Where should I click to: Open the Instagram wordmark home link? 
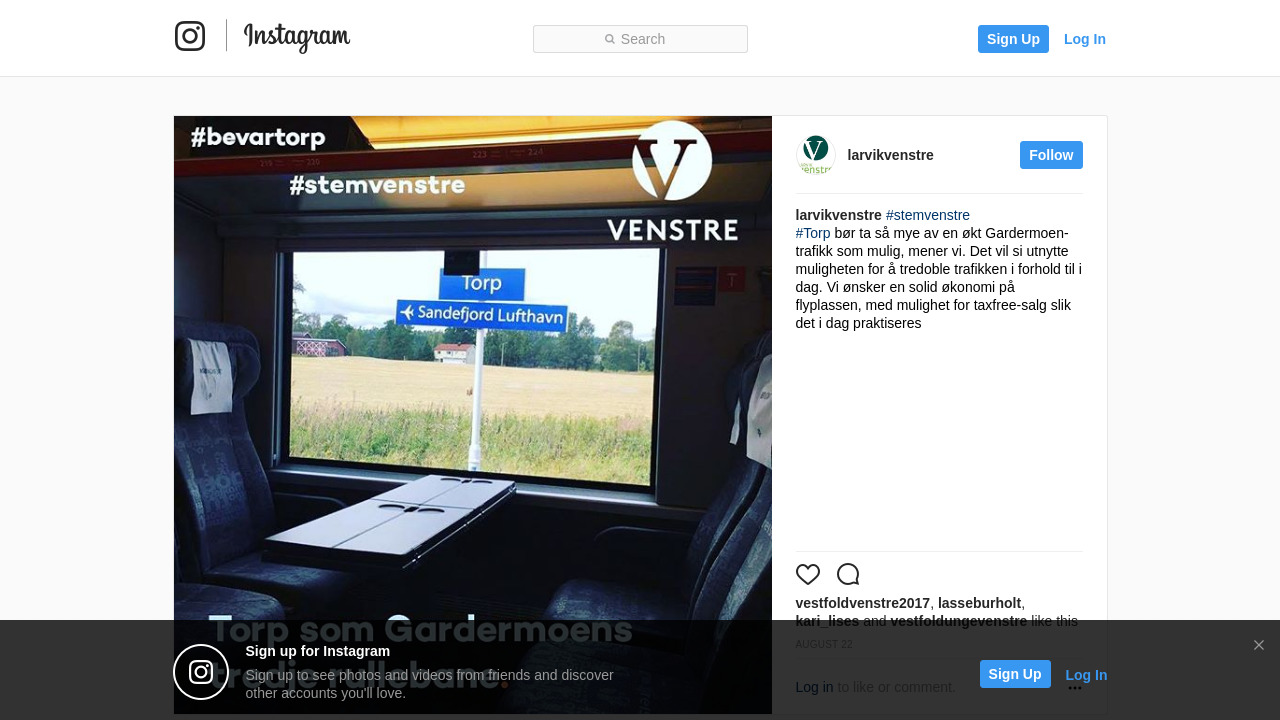coord(297,37)
